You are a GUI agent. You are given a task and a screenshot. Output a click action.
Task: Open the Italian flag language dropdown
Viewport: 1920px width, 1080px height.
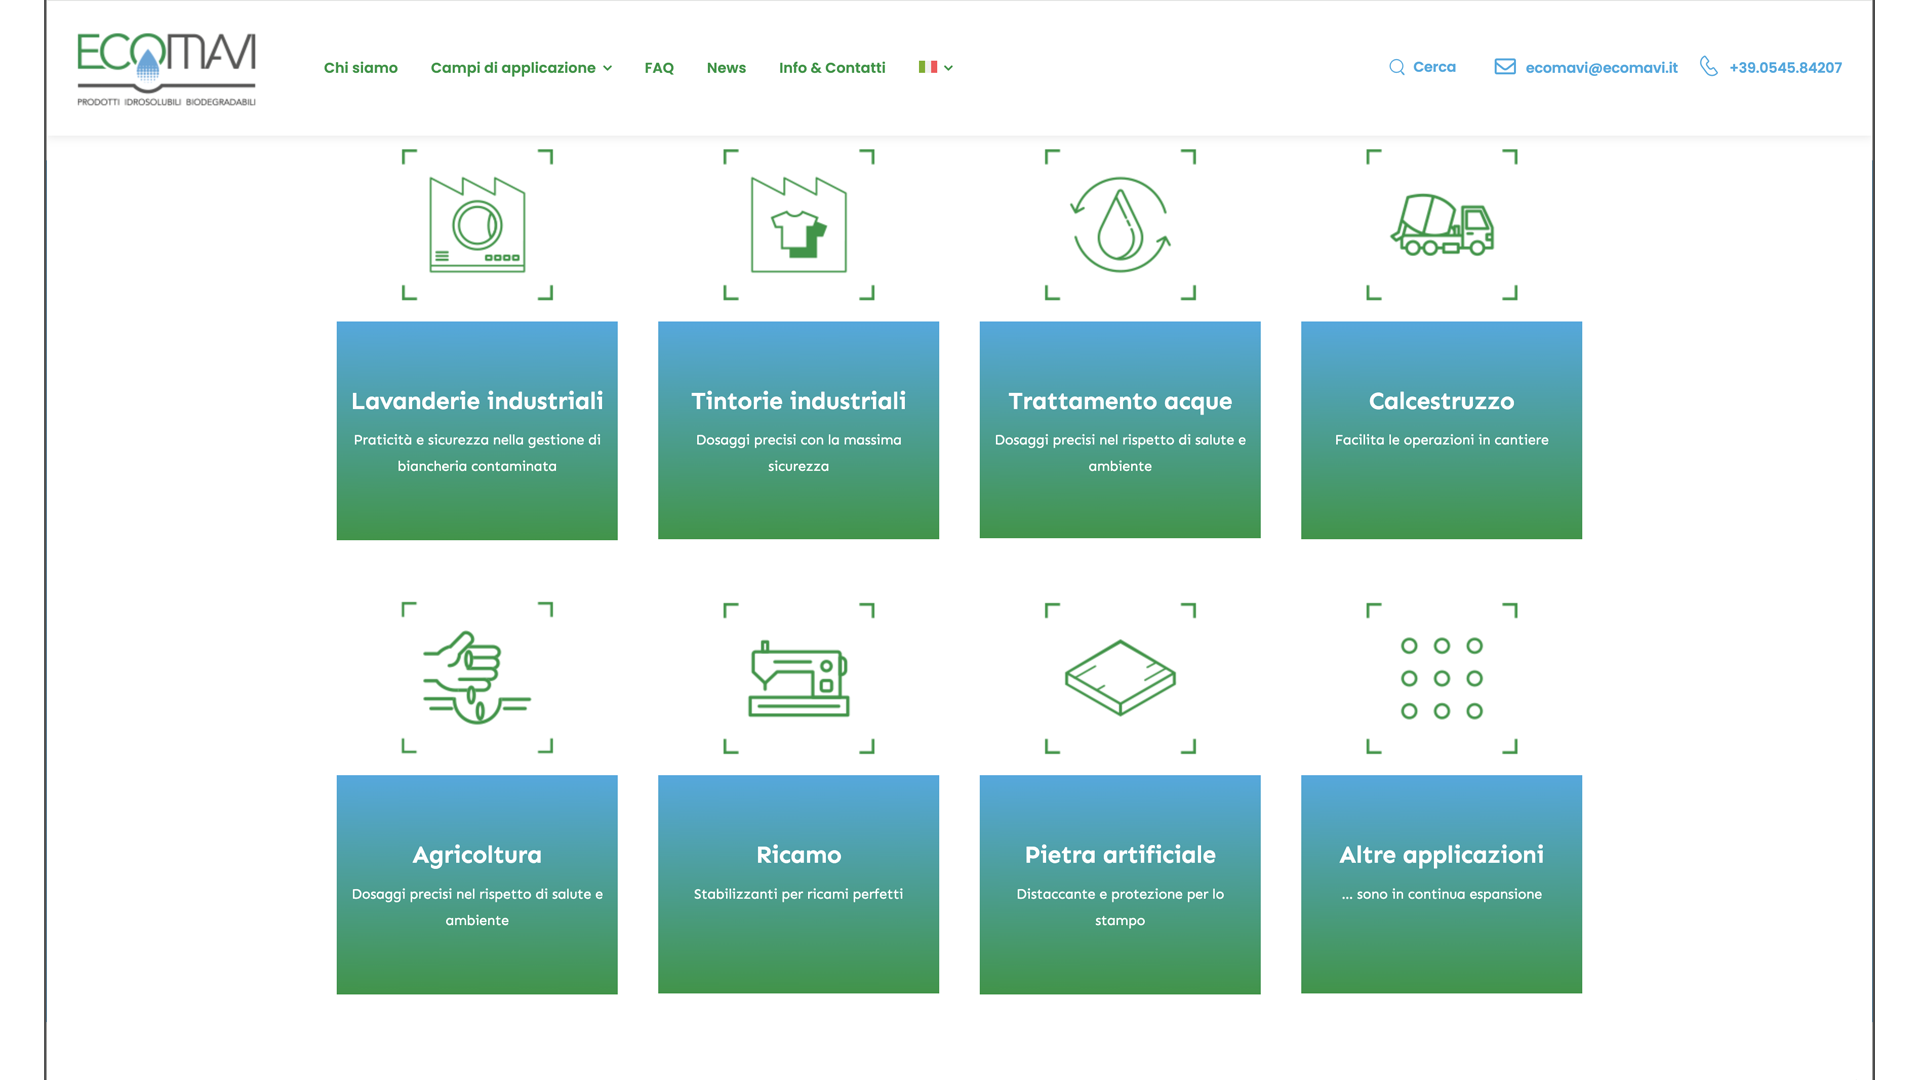(935, 67)
